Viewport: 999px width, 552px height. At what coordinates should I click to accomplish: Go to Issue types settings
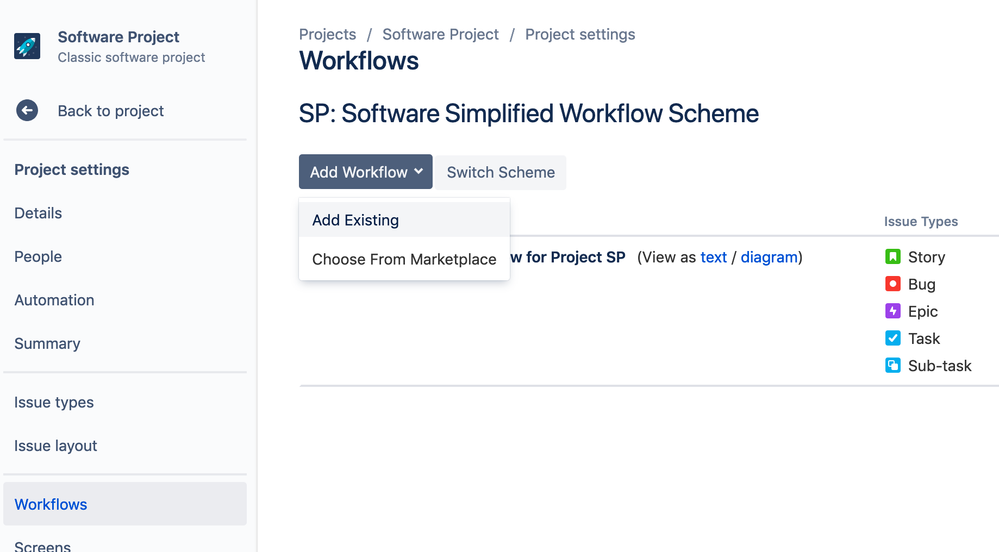[54, 402]
